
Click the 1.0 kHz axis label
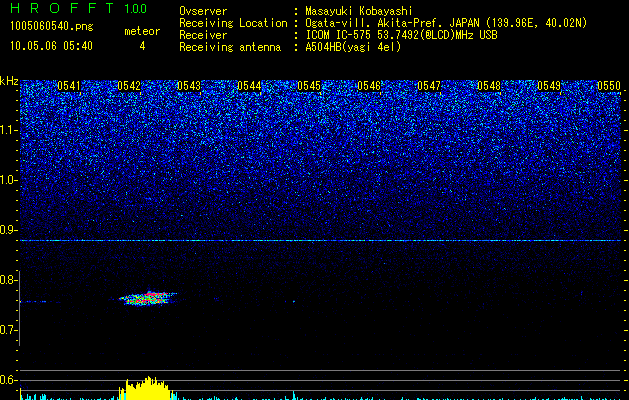click(9, 180)
